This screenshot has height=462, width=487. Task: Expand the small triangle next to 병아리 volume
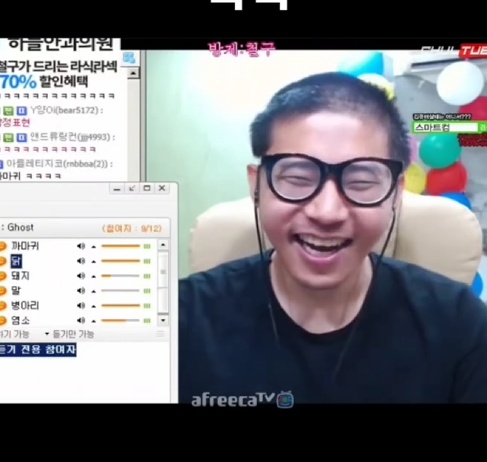click(x=94, y=306)
